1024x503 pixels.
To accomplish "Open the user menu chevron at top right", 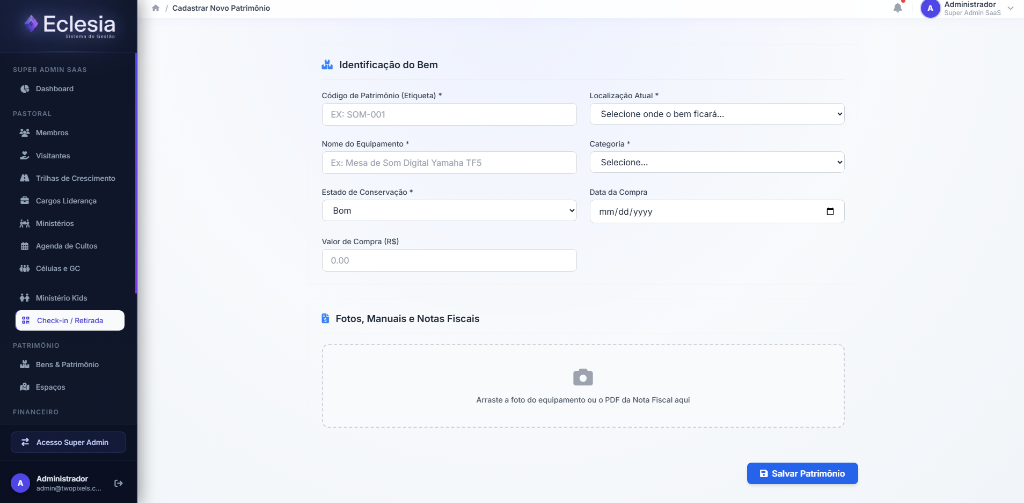I will (x=1012, y=9).
